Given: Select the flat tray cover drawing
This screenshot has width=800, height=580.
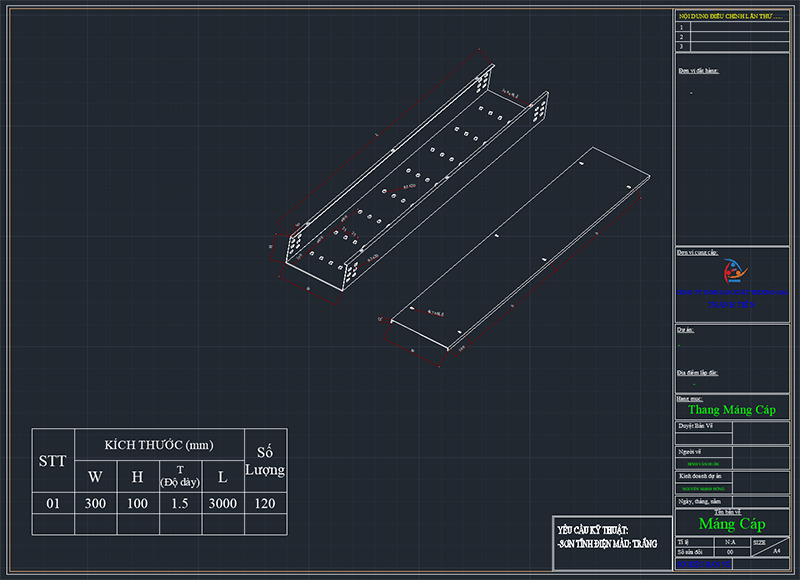Looking at the screenshot, I should click(x=520, y=250).
